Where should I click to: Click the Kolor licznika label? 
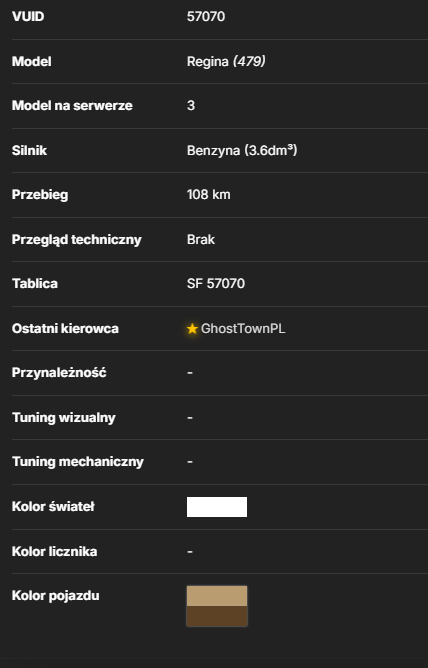coord(55,551)
